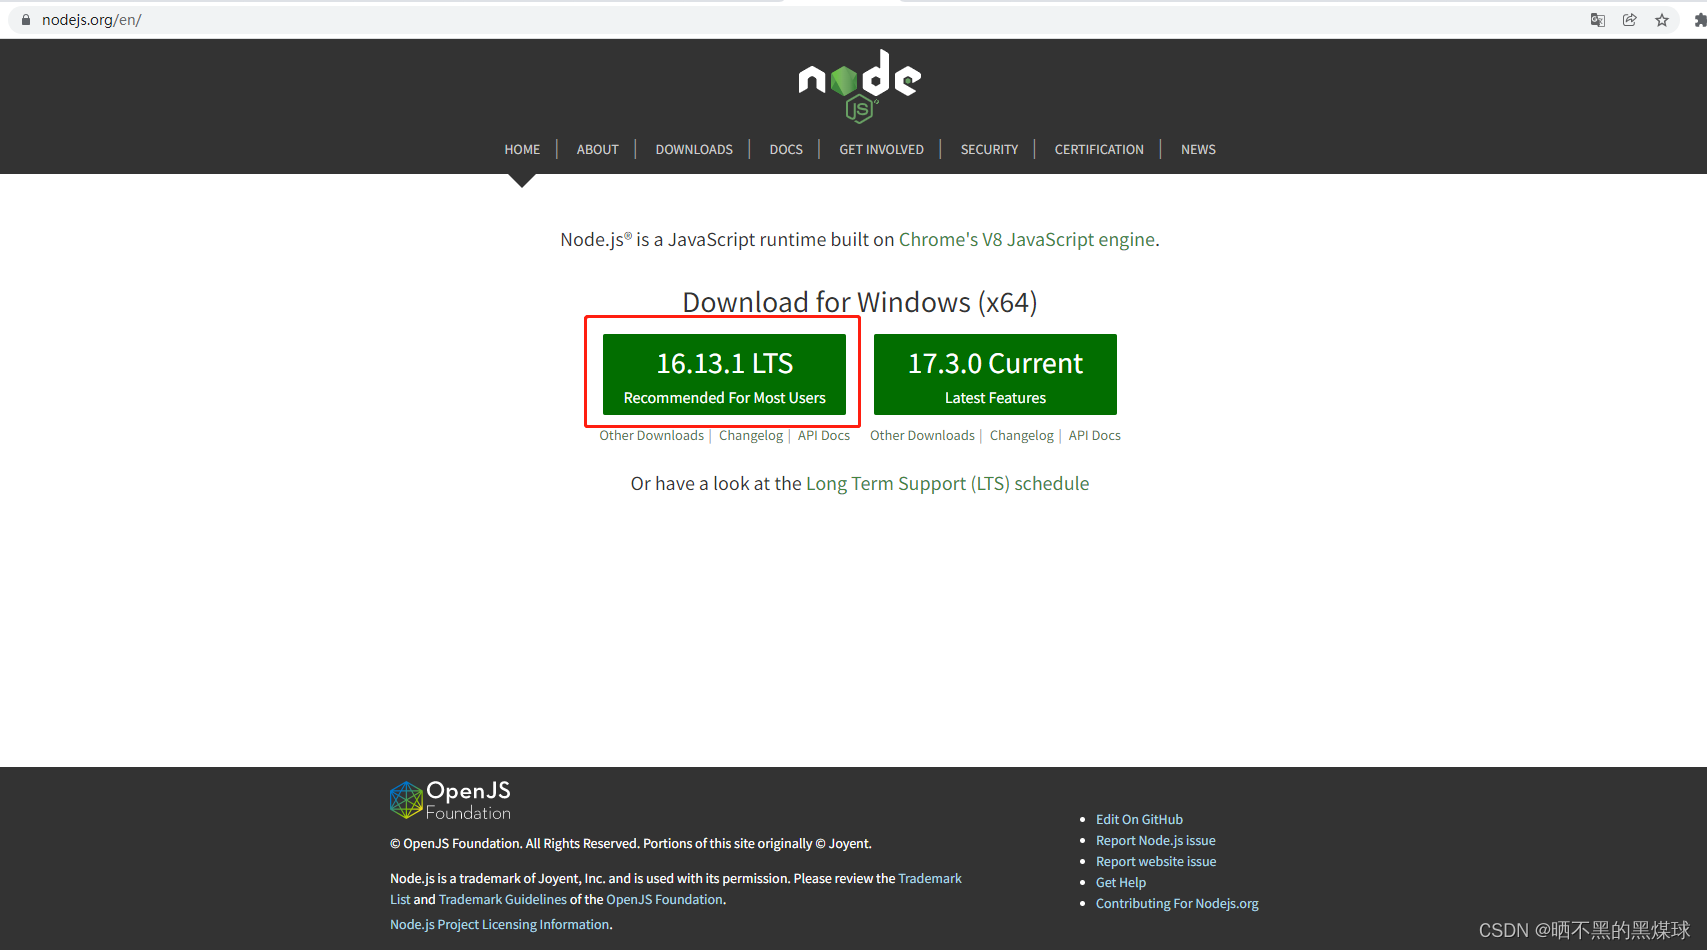Open API Docs for the LTS version

pyautogui.click(x=824, y=435)
